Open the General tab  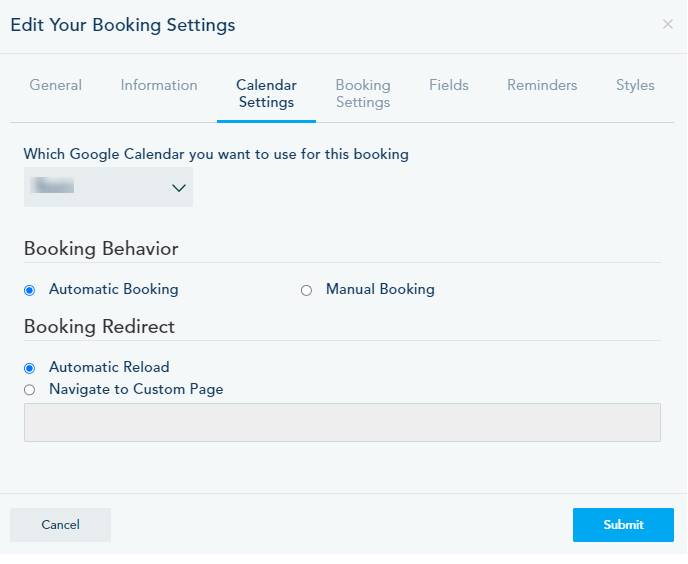[x=56, y=85]
